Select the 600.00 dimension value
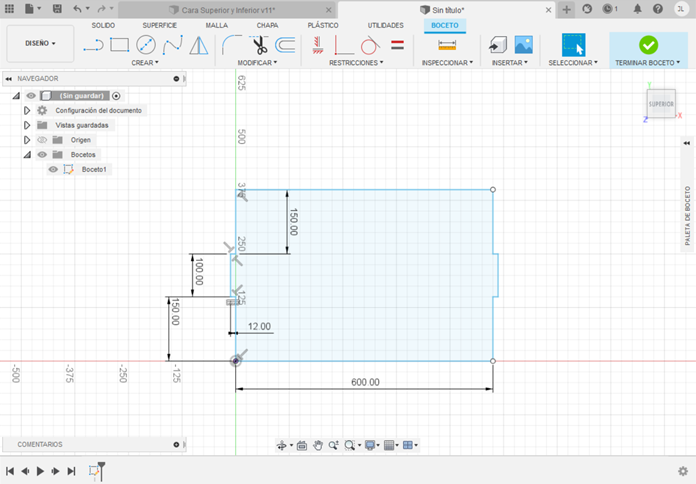 coord(365,382)
